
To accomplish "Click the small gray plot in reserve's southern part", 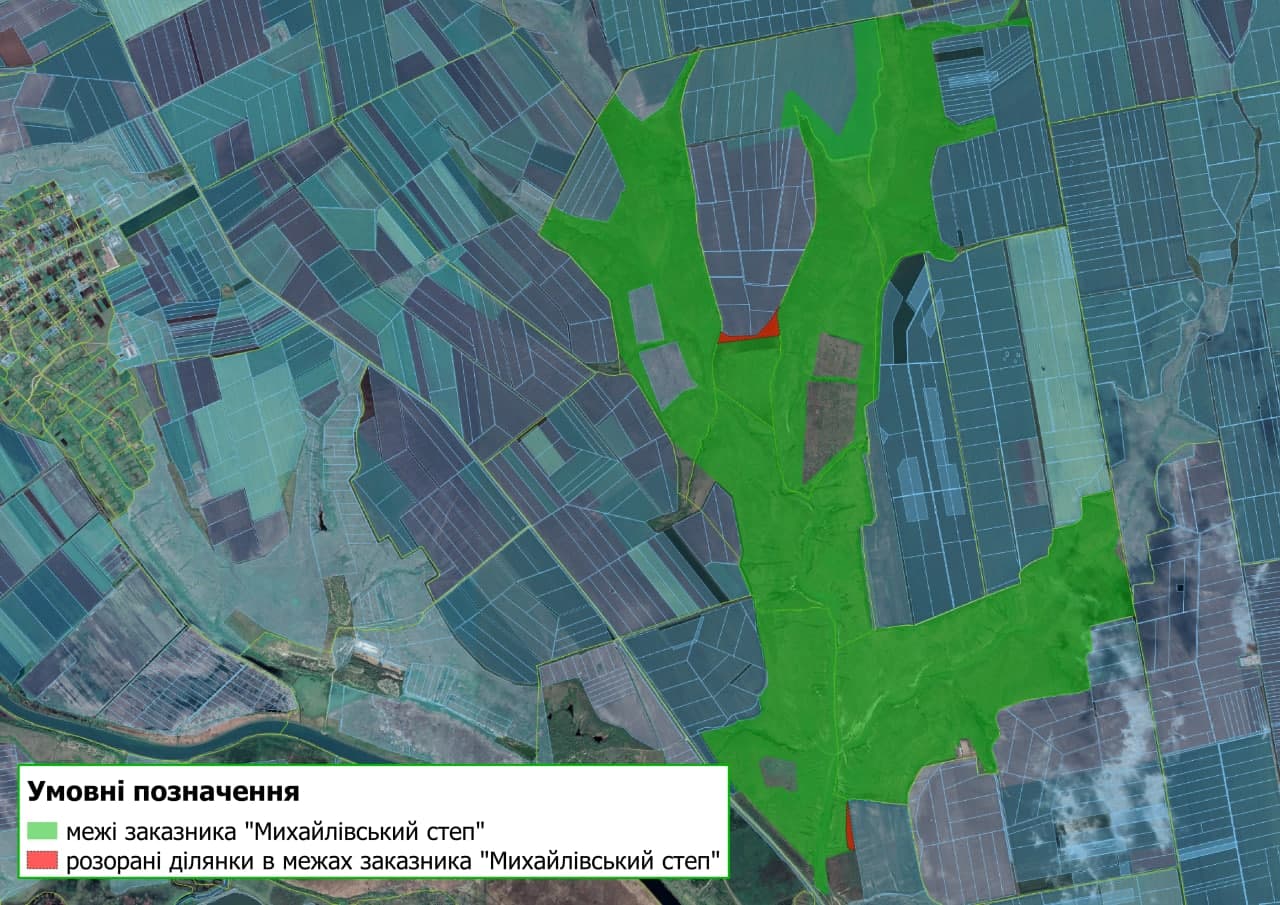I will pyautogui.click(x=779, y=773).
